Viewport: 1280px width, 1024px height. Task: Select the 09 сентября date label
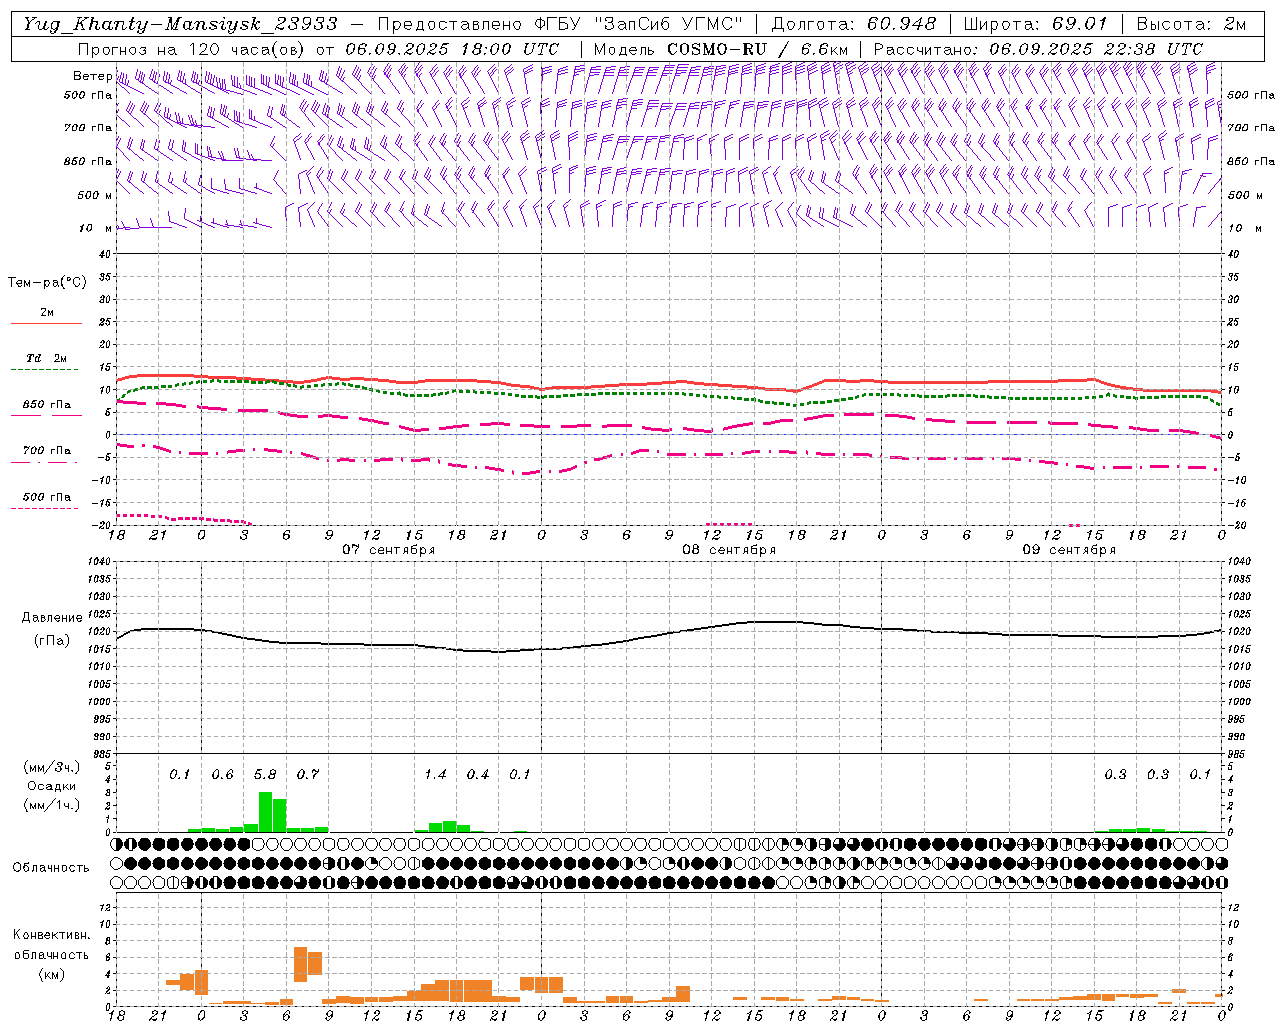pyautogui.click(x=1069, y=550)
